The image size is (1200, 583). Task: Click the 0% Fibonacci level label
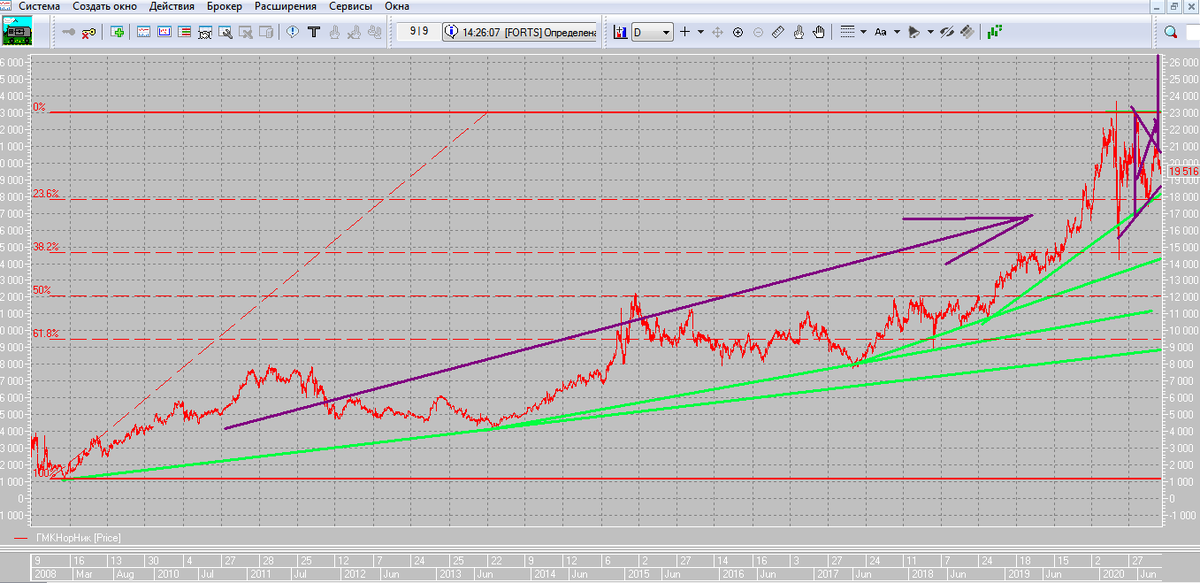[x=40, y=107]
